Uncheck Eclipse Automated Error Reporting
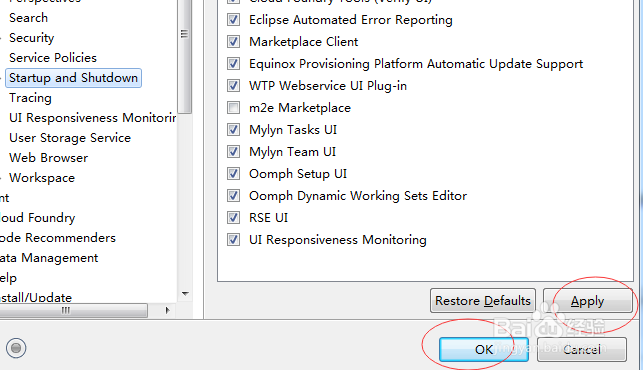This screenshot has height=370, width=643. pyautogui.click(x=233, y=20)
